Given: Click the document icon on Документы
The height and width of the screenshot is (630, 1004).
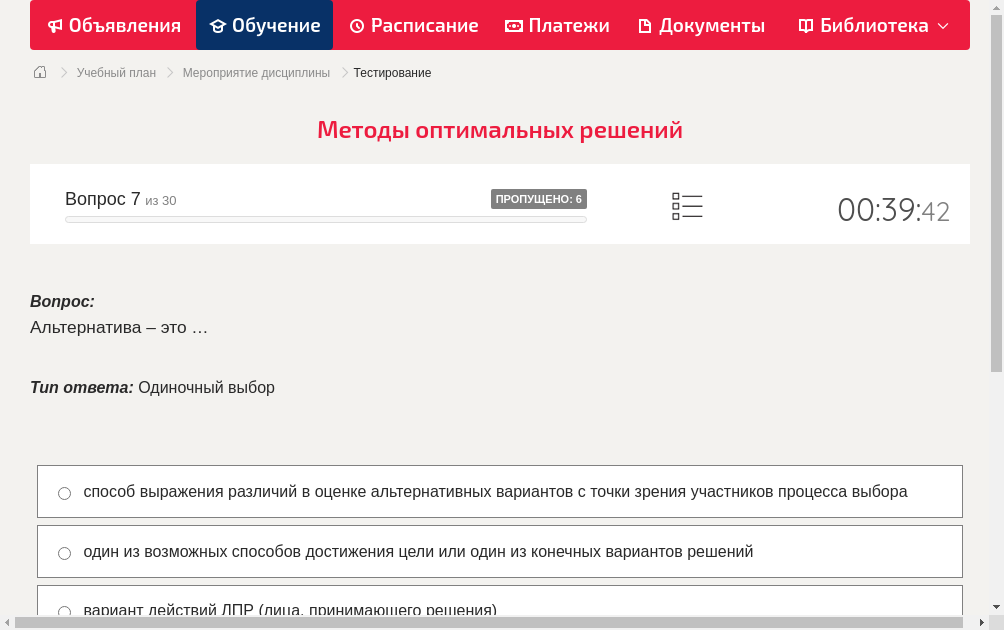Looking at the screenshot, I should (645, 25).
